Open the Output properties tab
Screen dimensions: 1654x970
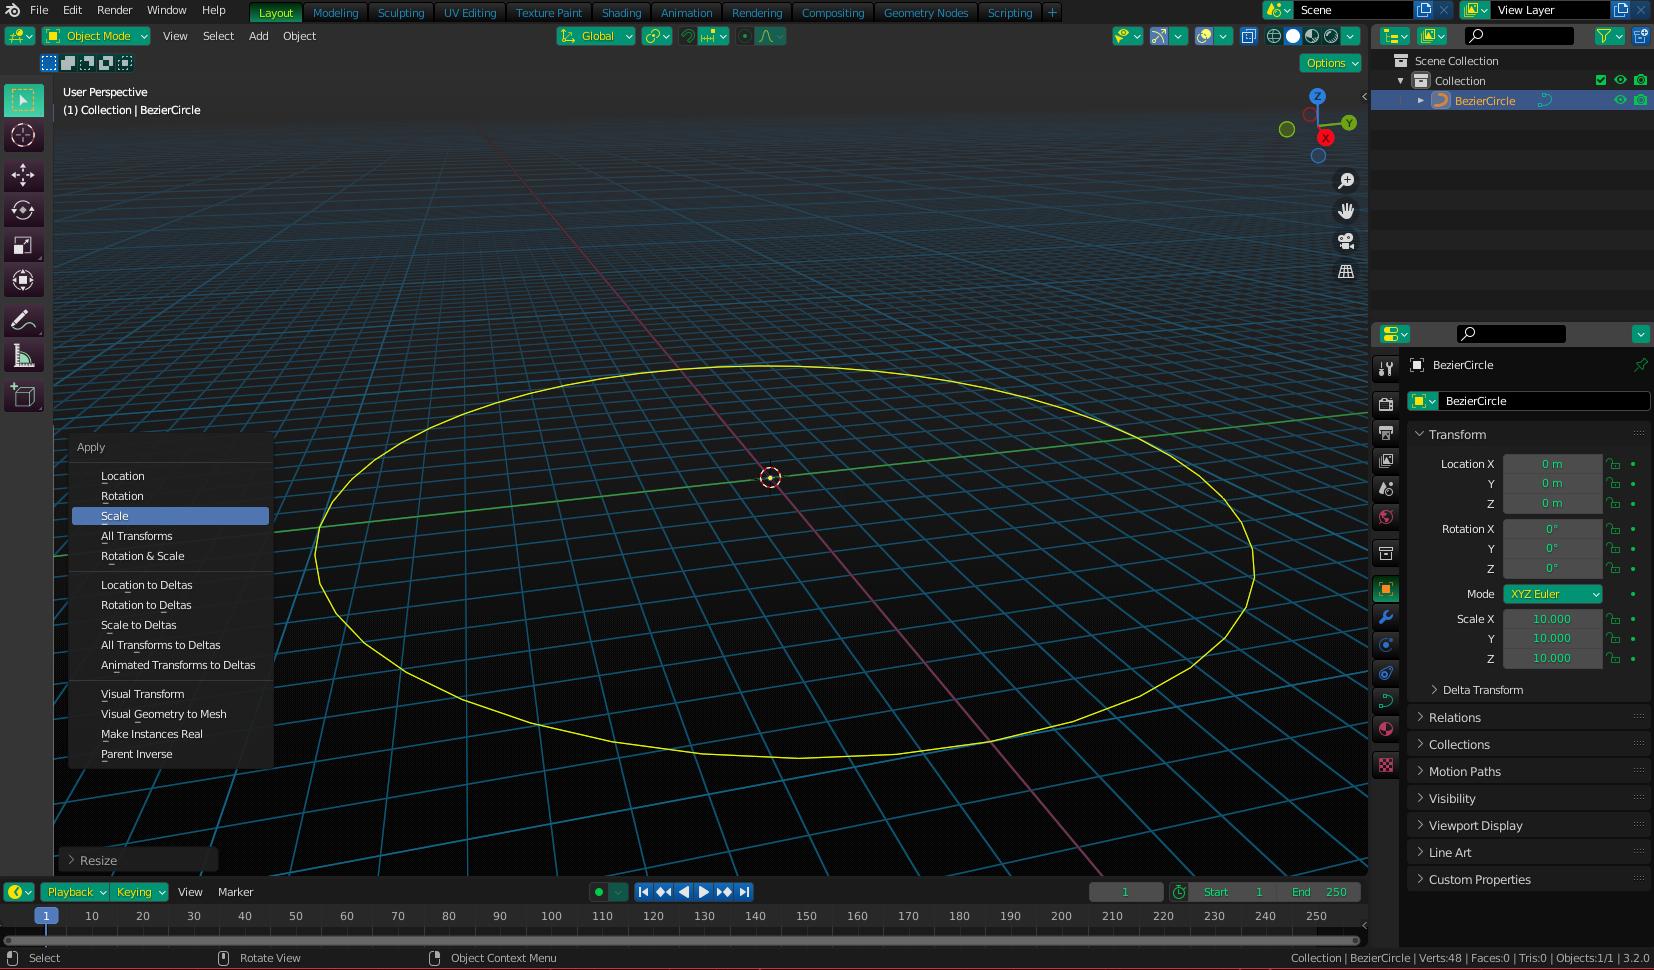pos(1386,432)
